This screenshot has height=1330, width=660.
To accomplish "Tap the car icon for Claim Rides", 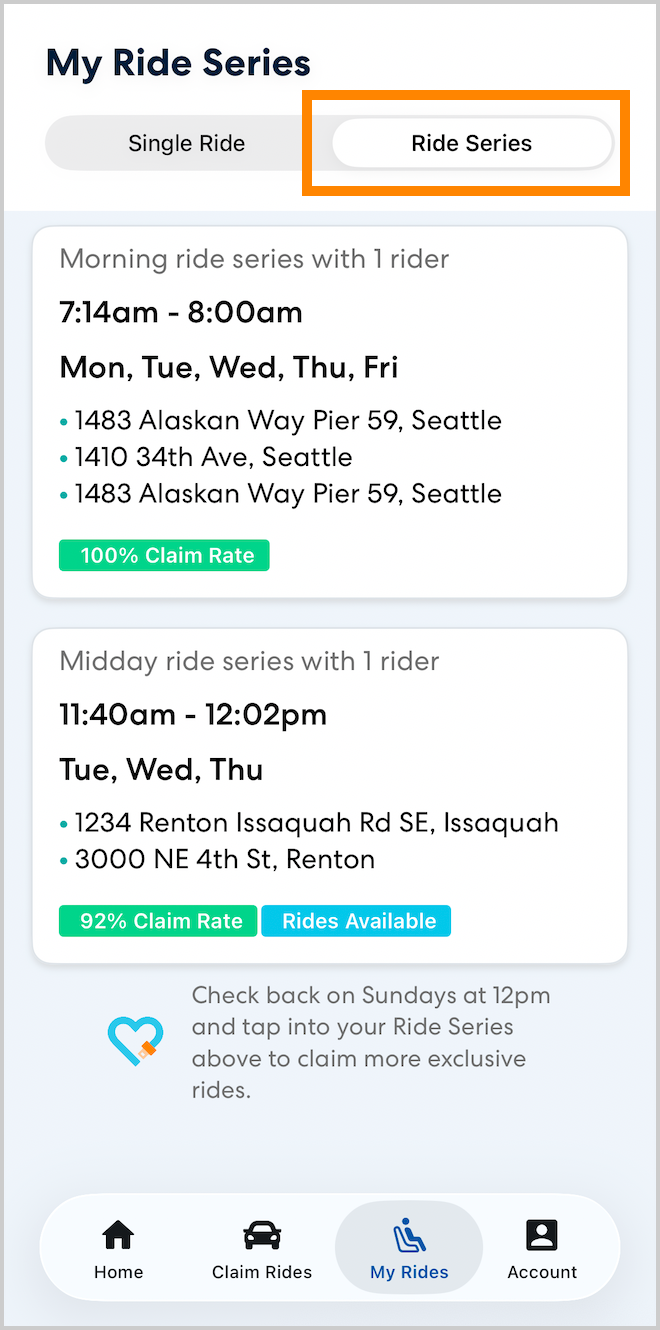I will tap(261, 1236).
